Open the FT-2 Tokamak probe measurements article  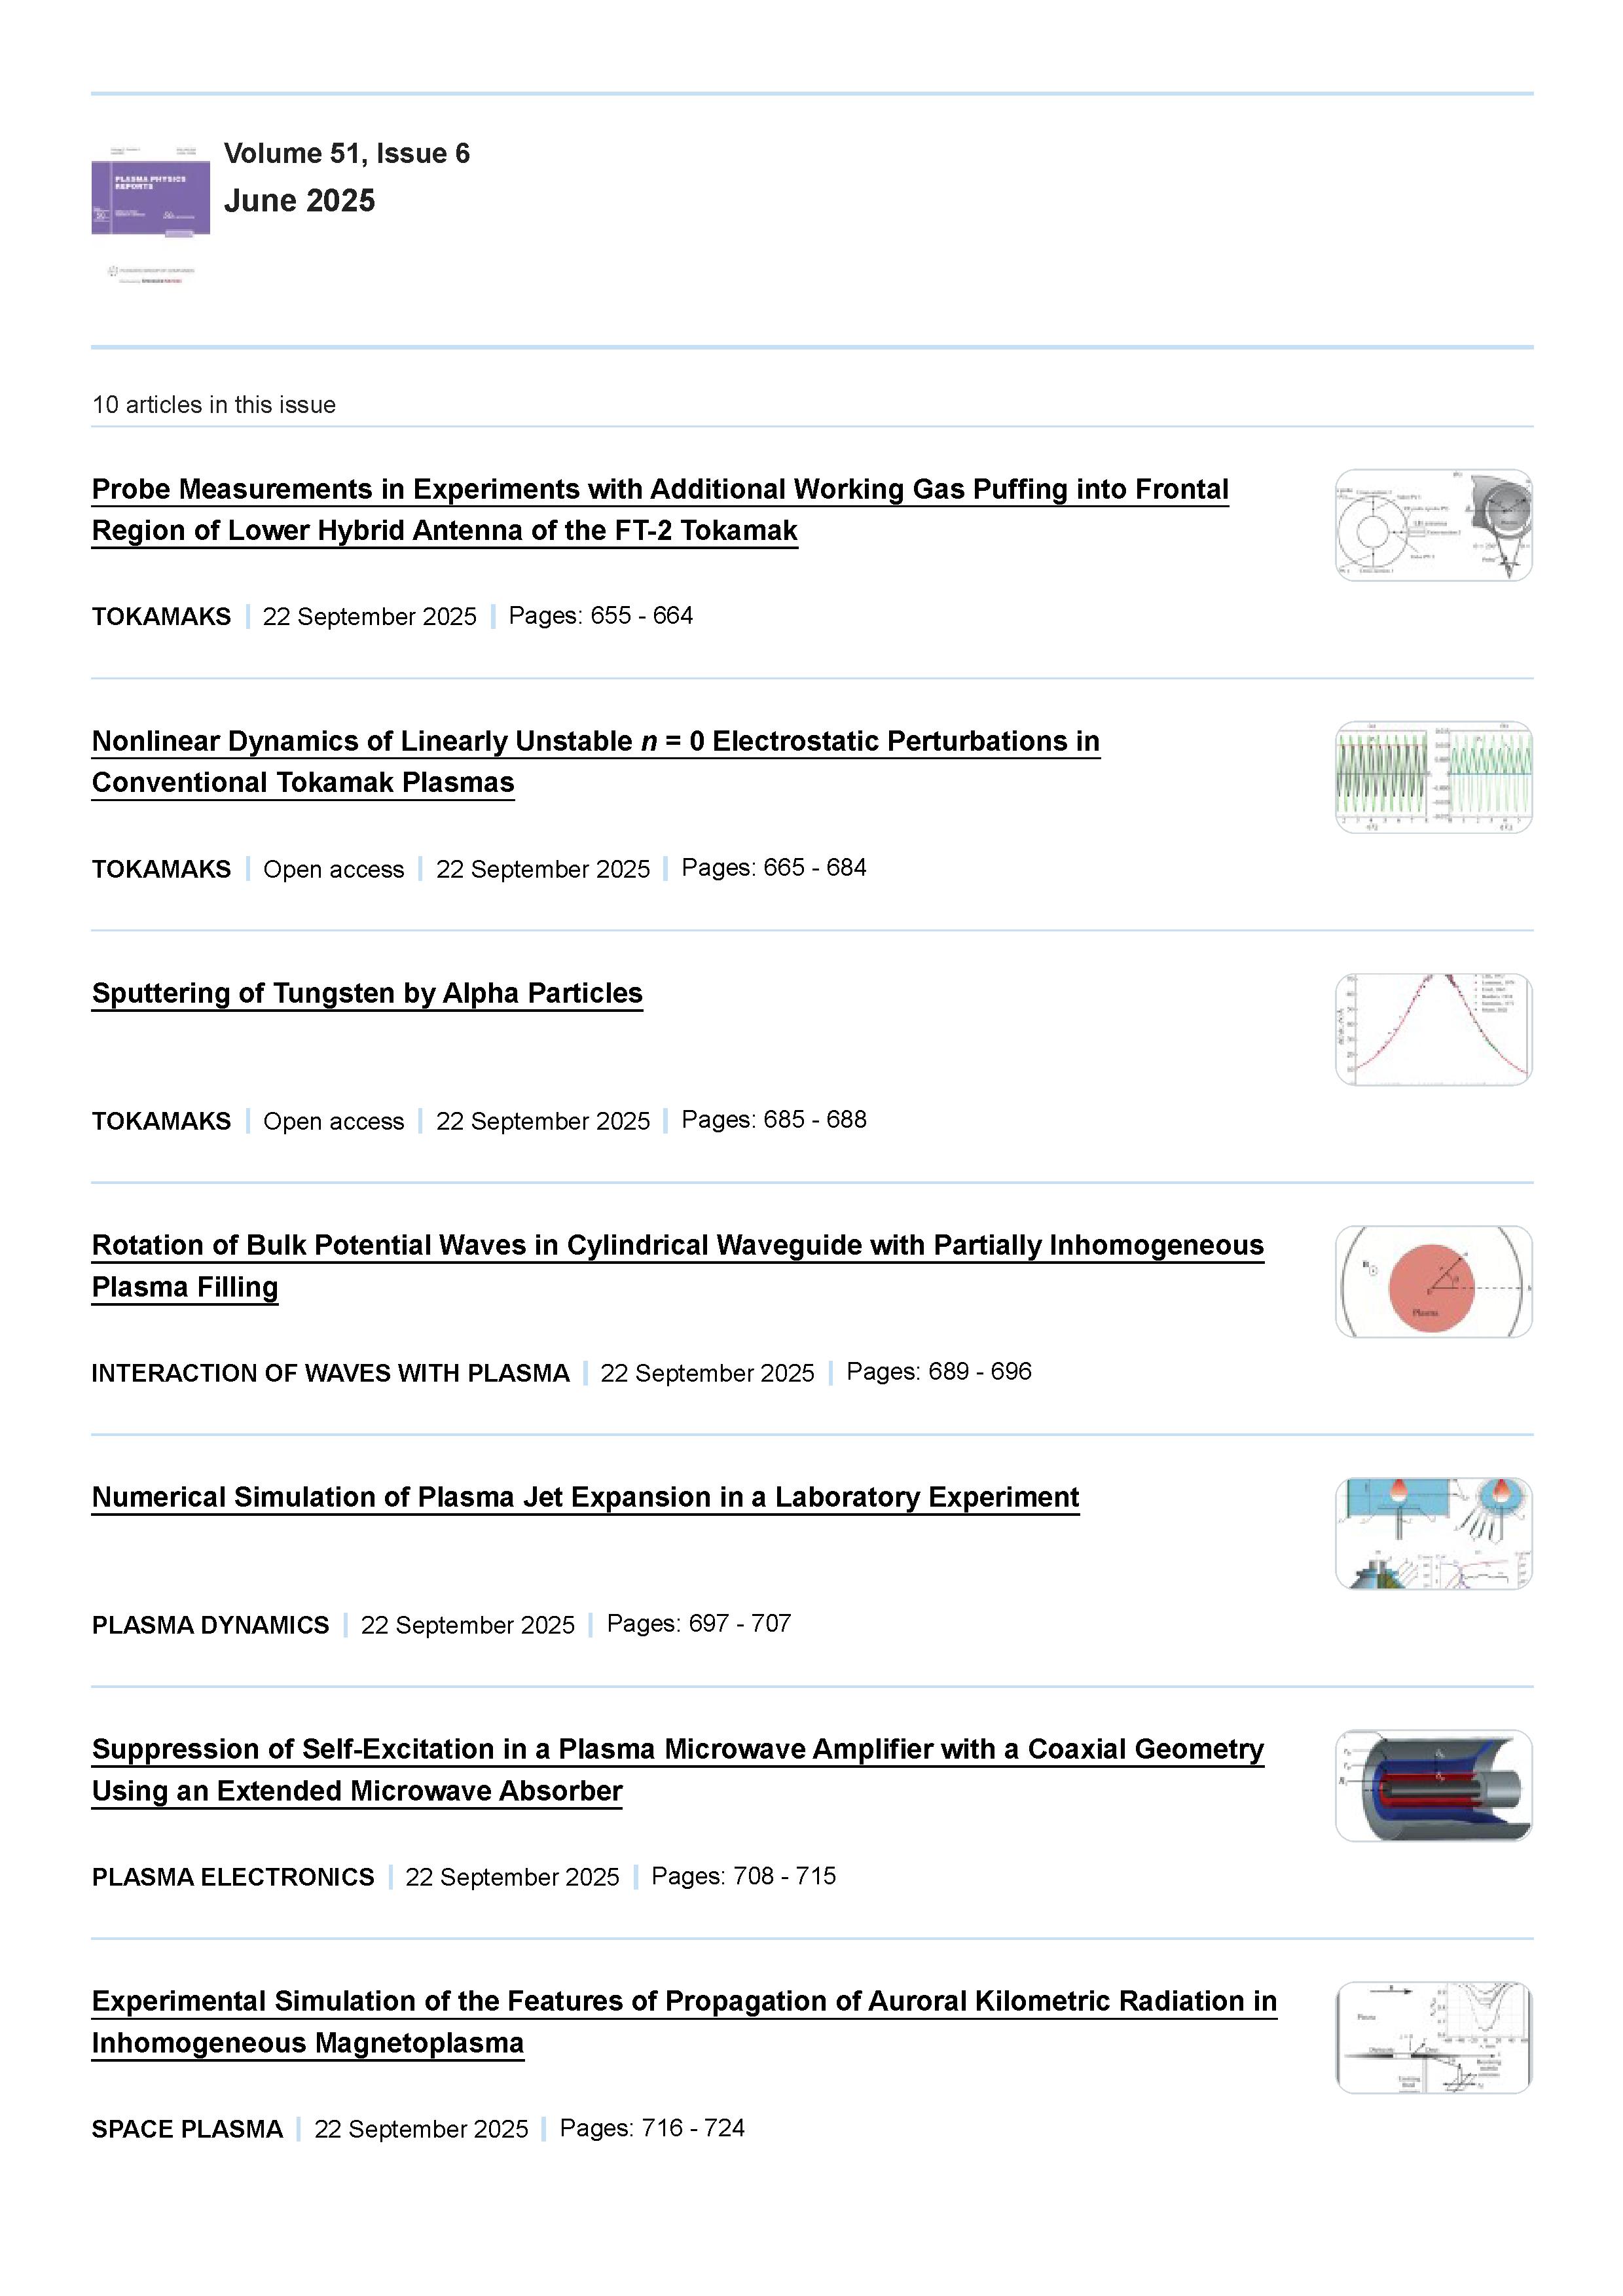[x=659, y=489]
